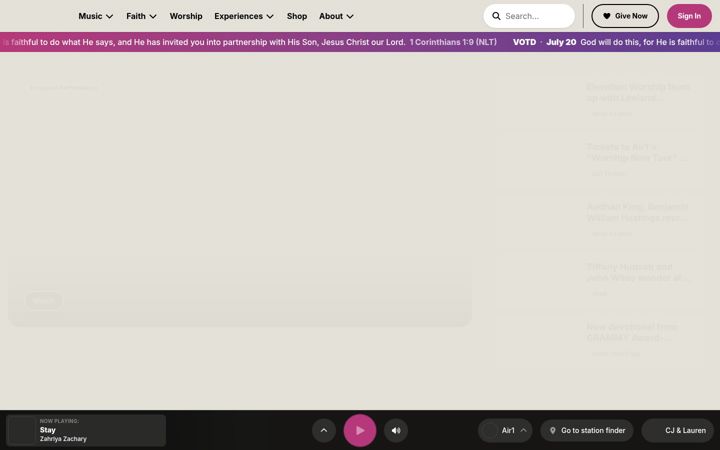720x450 pixels.
Task: Open the Air1 station selector
Action: pyautogui.click(x=505, y=430)
